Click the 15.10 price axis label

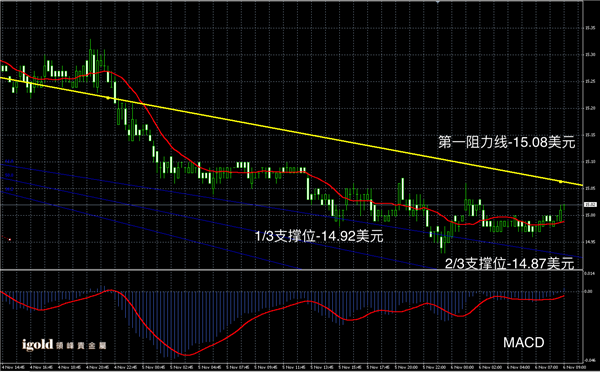pyautogui.click(x=589, y=162)
